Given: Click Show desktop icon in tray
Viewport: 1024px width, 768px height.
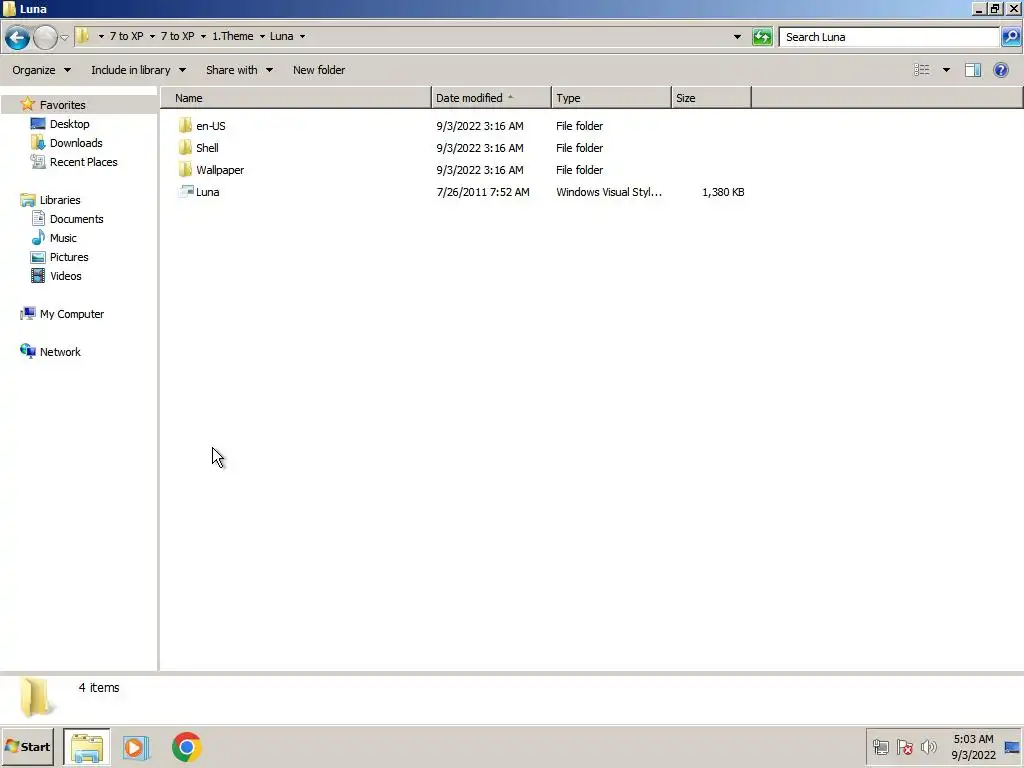Looking at the screenshot, I should pos(1012,747).
